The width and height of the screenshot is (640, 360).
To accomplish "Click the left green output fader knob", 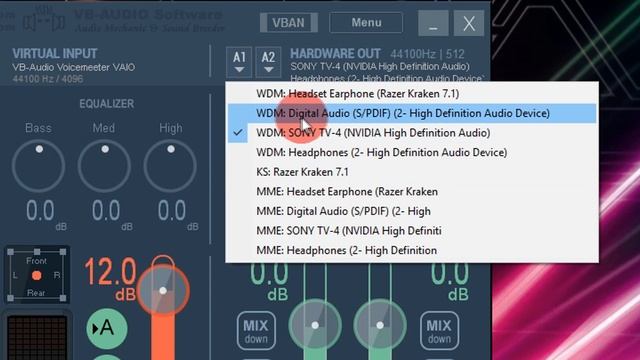I will [315, 325].
